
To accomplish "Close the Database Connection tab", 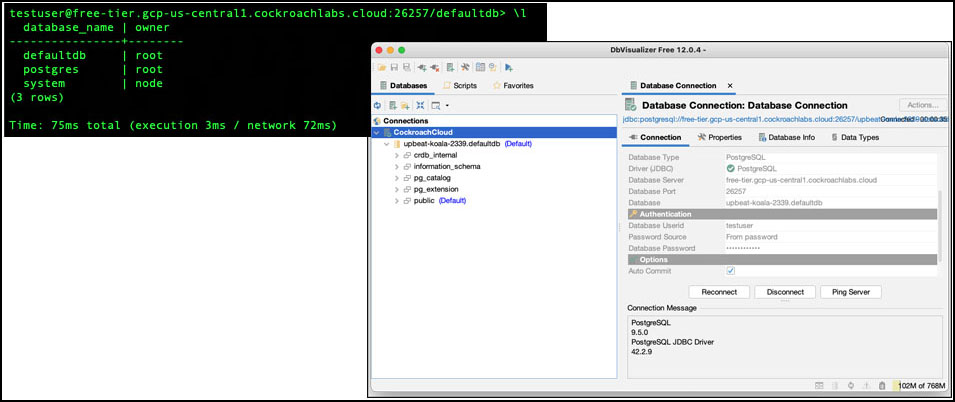I will (x=730, y=86).
